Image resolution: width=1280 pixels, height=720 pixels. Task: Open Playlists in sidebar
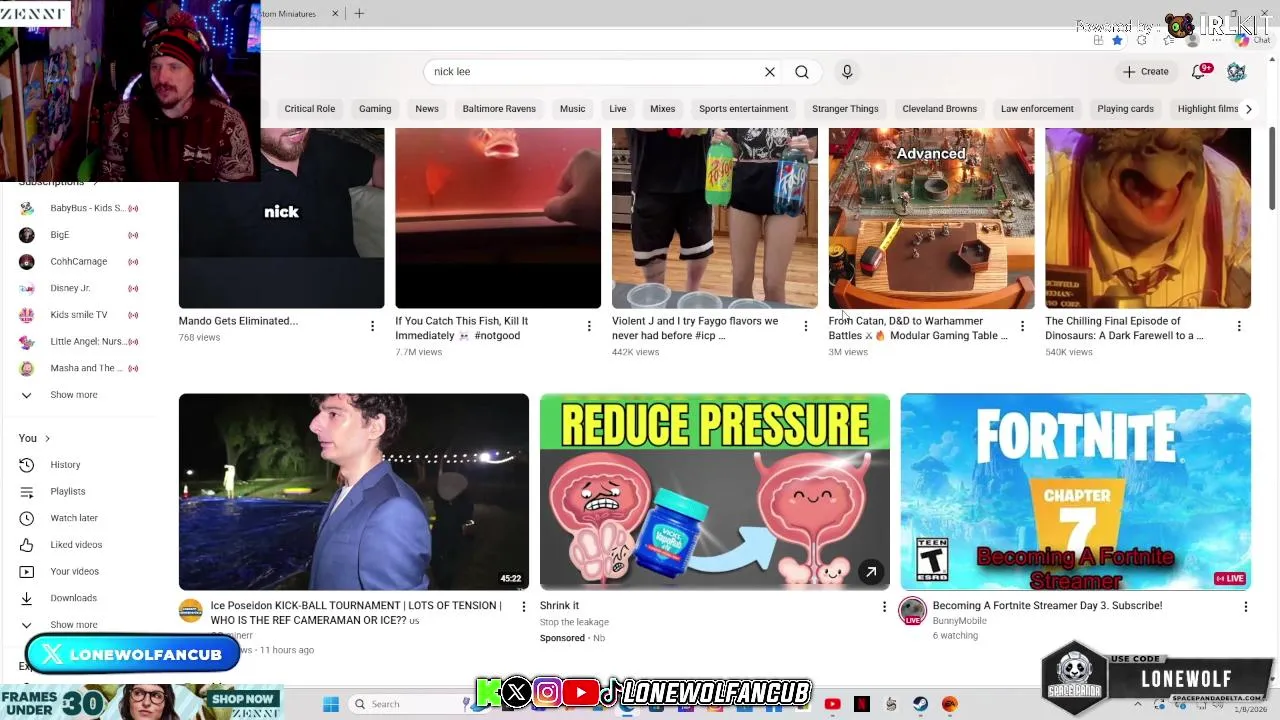pyautogui.click(x=80, y=492)
